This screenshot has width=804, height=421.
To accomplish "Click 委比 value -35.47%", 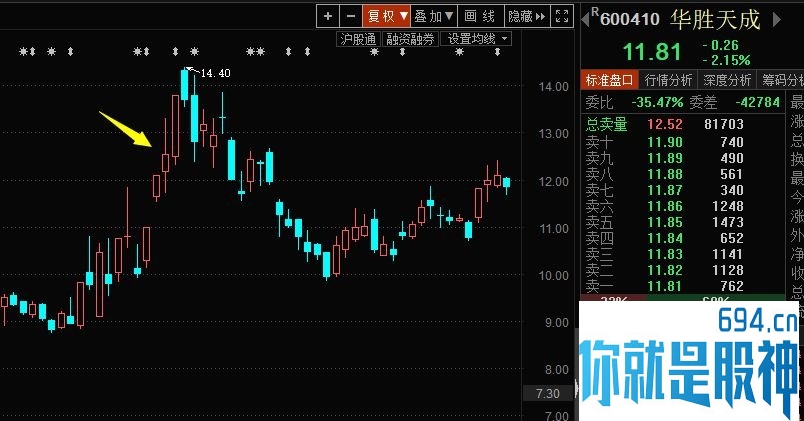I will pyautogui.click(x=657, y=103).
